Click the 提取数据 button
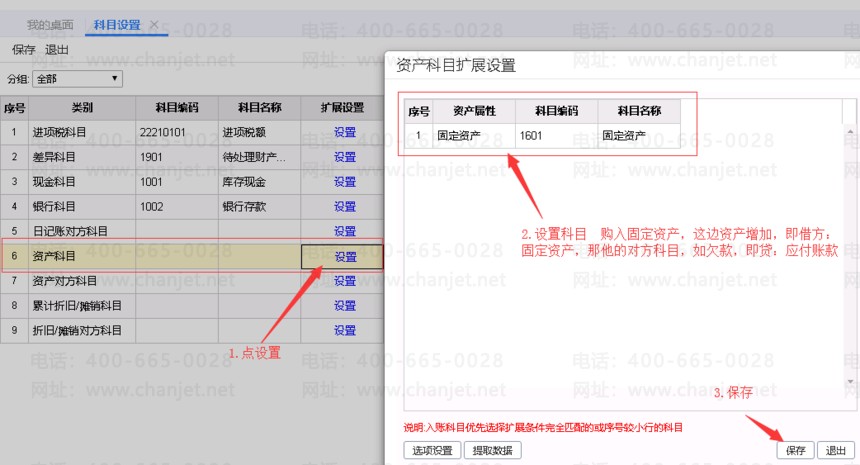The image size is (860, 465). pyautogui.click(x=493, y=450)
